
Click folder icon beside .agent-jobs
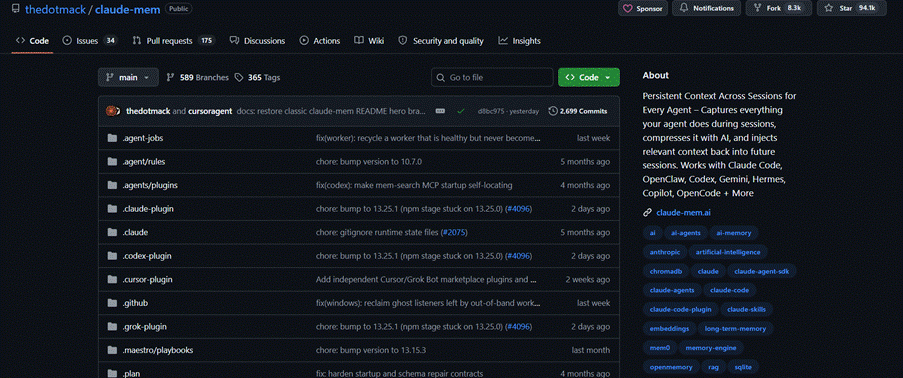click(112, 138)
